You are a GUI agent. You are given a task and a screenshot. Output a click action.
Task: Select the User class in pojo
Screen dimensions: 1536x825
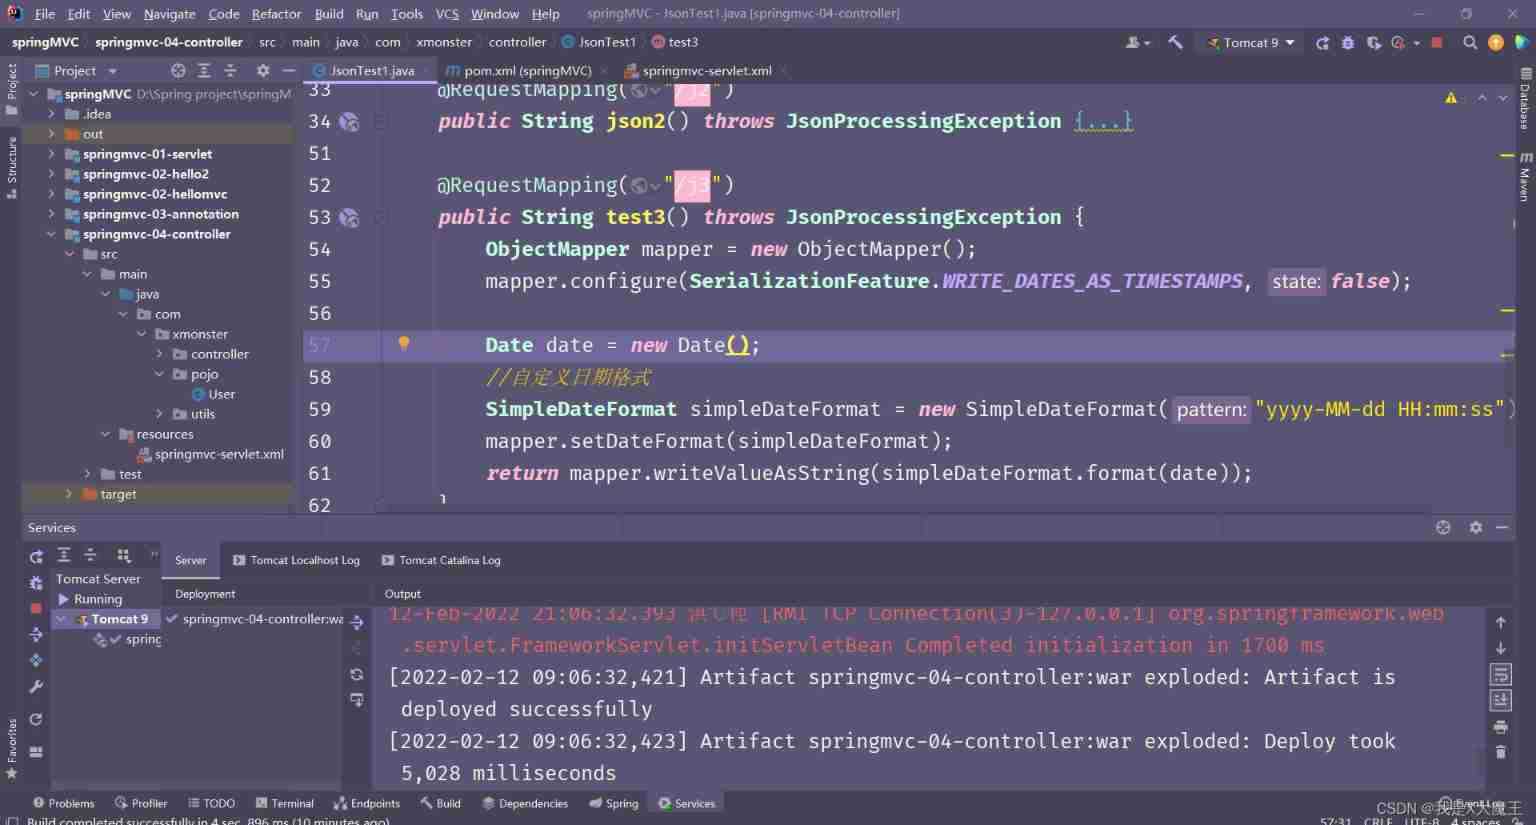[221, 394]
